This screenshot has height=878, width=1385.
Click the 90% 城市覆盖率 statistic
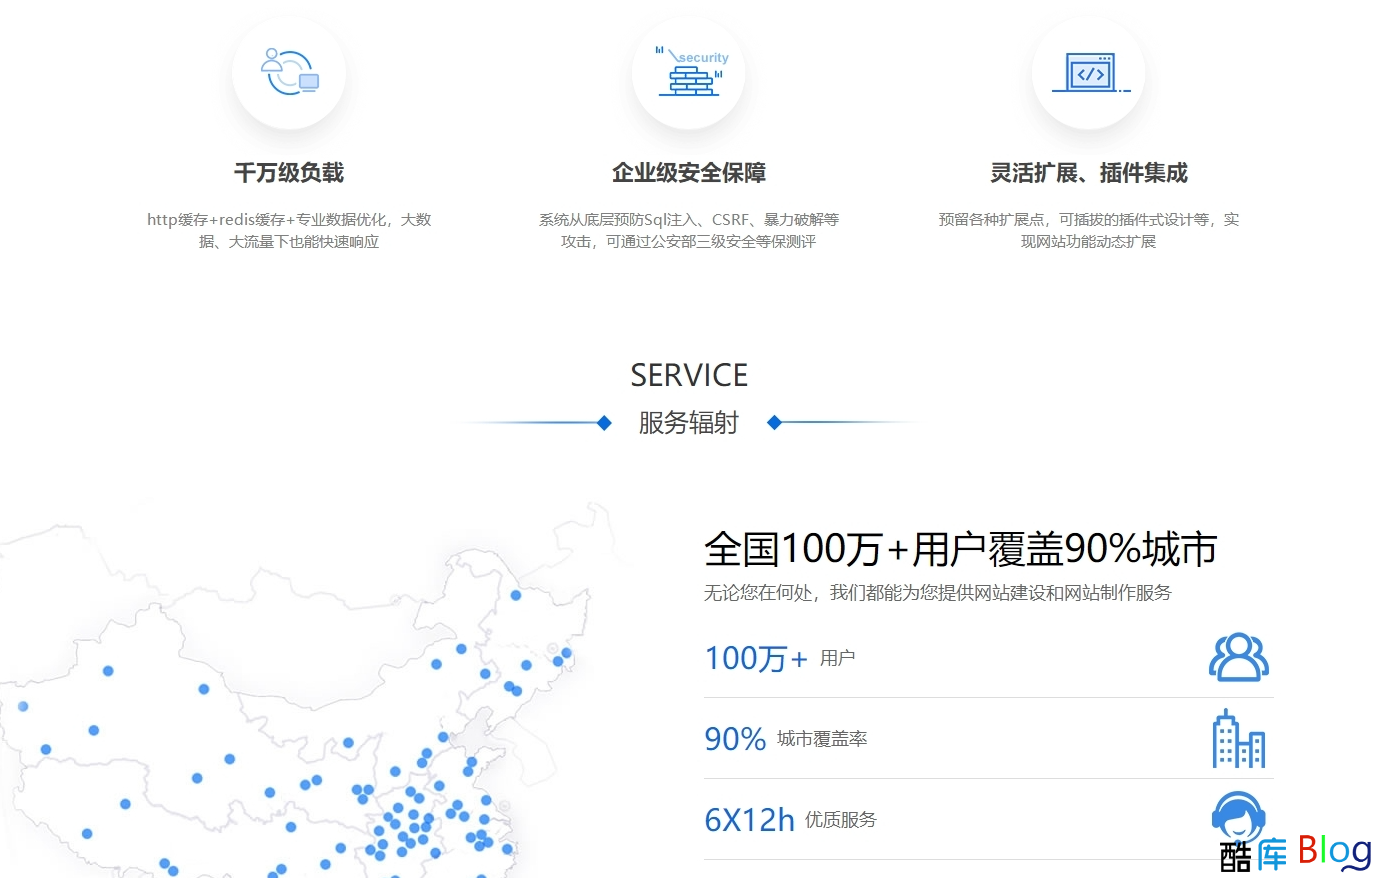[785, 739]
